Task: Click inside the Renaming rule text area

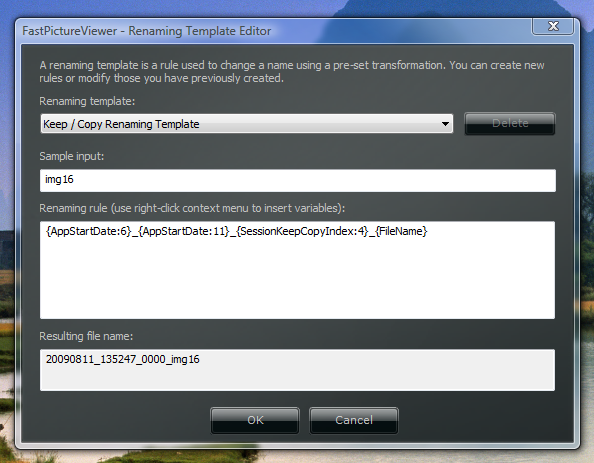Action: pyautogui.click(x=297, y=270)
